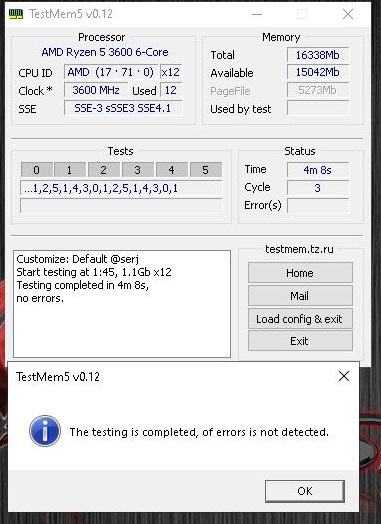Click the Total memory value 16338Mb
The height and width of the screenshot is (524, 381).
pyautogui.click(x=318, y=55)
